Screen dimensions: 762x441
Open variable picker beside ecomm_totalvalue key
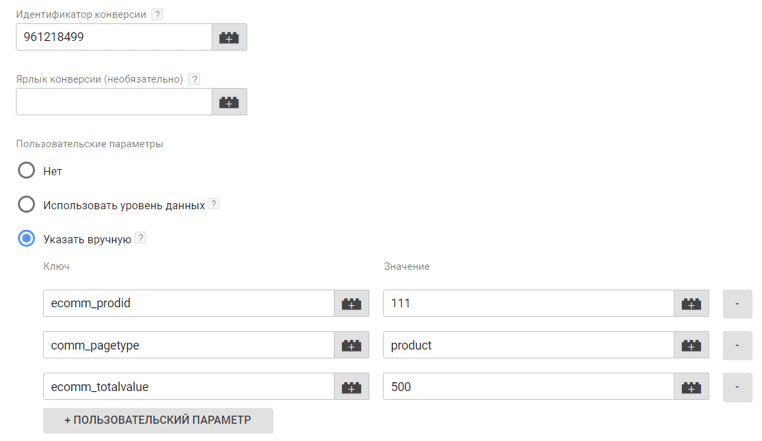pos(351,386)
